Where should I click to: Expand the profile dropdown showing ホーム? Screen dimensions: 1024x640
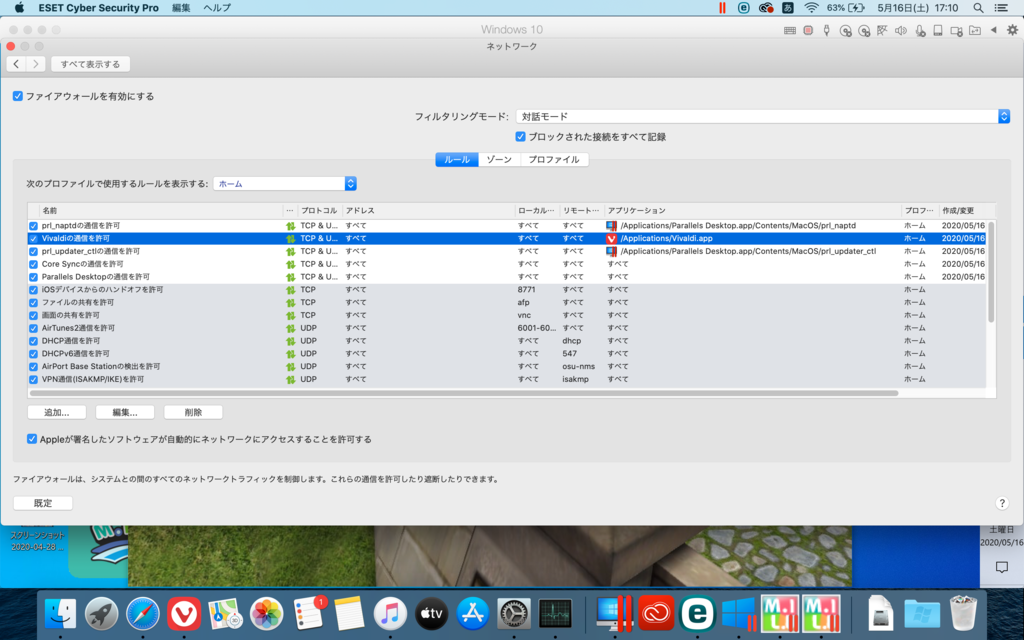pyautogui.click(x=285, y=184)
